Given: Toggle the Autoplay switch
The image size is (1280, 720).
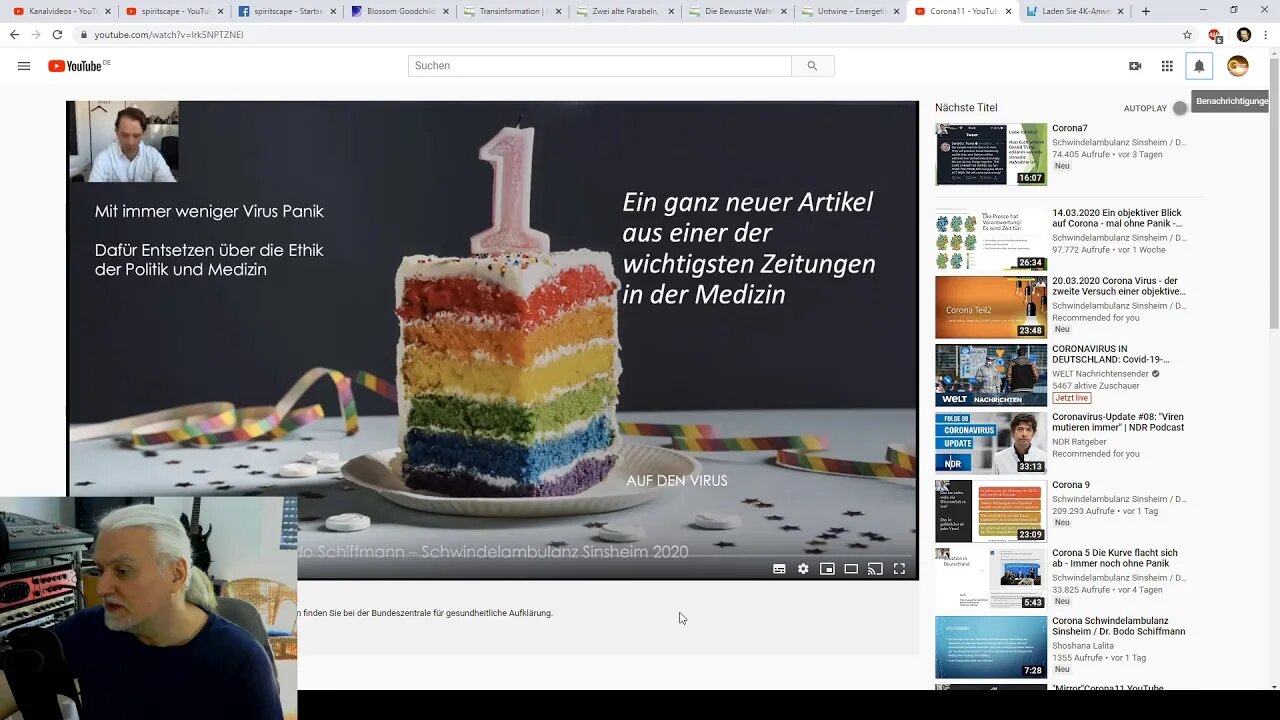Looking at the screenshot, I should pyautogui.click(x=1181, y=108).
